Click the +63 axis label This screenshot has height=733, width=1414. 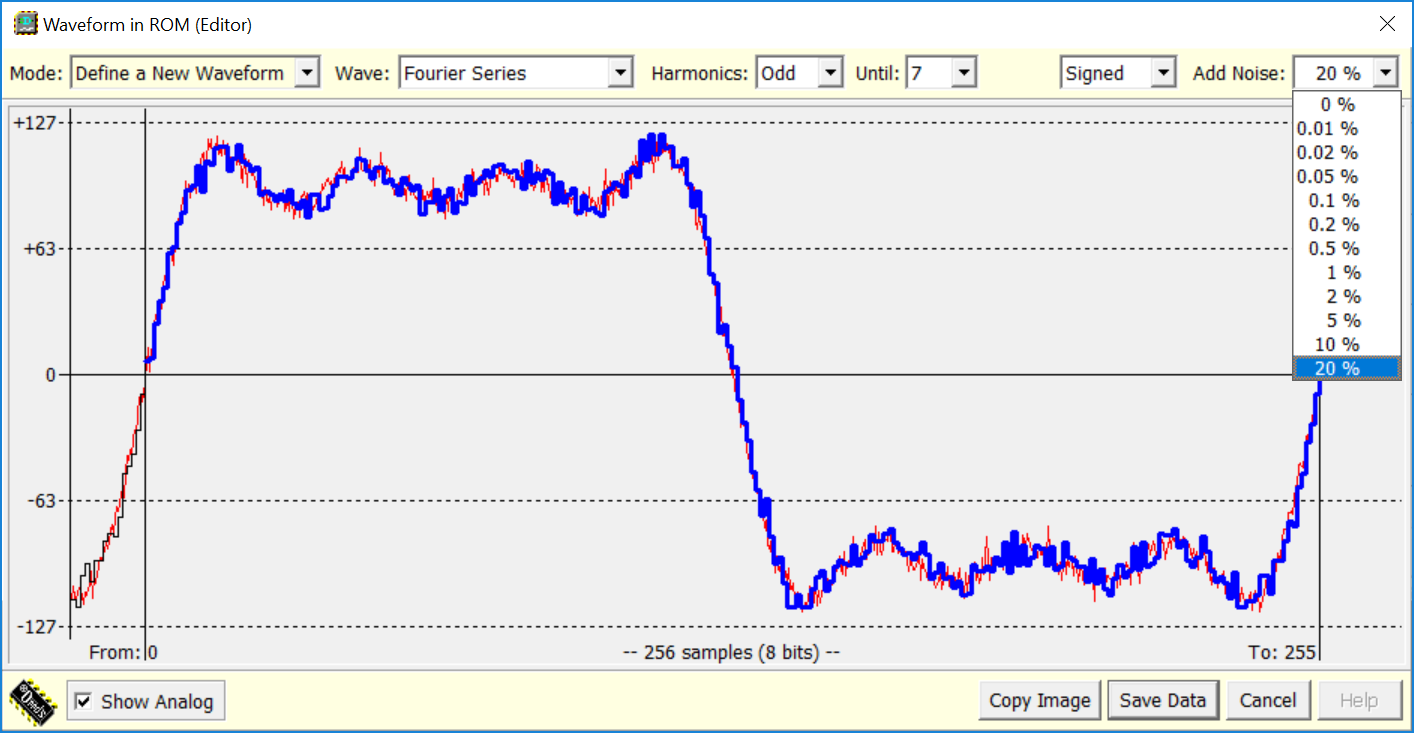pyautogui.click(x=42, y=248)
